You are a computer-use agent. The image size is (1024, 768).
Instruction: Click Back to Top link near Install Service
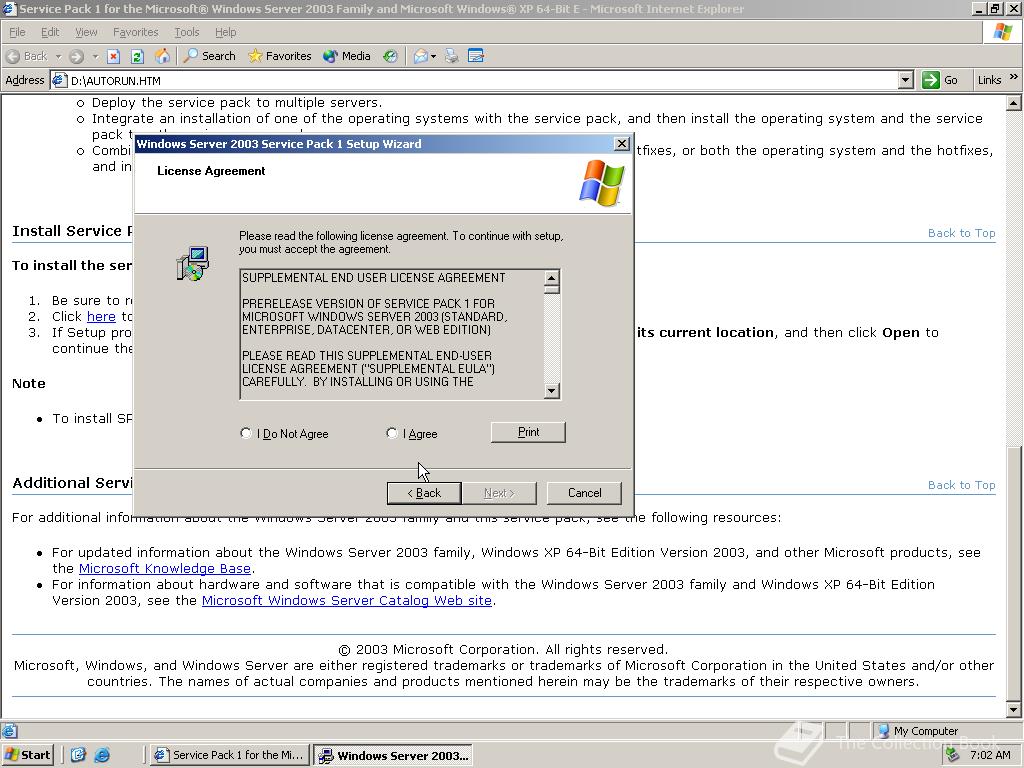click(961, 233)
